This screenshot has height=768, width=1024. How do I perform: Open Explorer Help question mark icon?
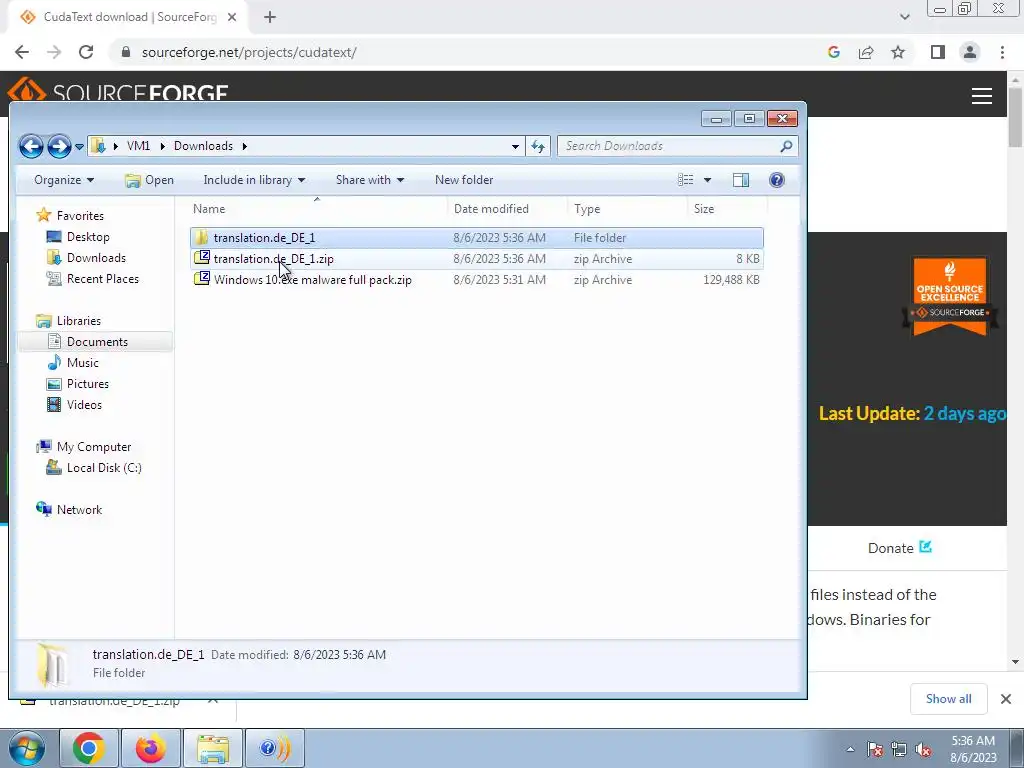tap(776, 180)
